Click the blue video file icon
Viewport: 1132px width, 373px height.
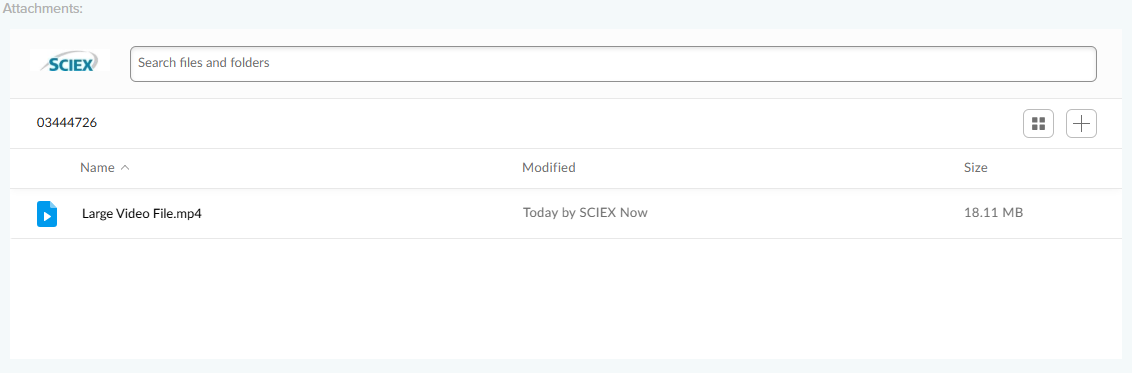pyautogui.click(x=47, y=214)
